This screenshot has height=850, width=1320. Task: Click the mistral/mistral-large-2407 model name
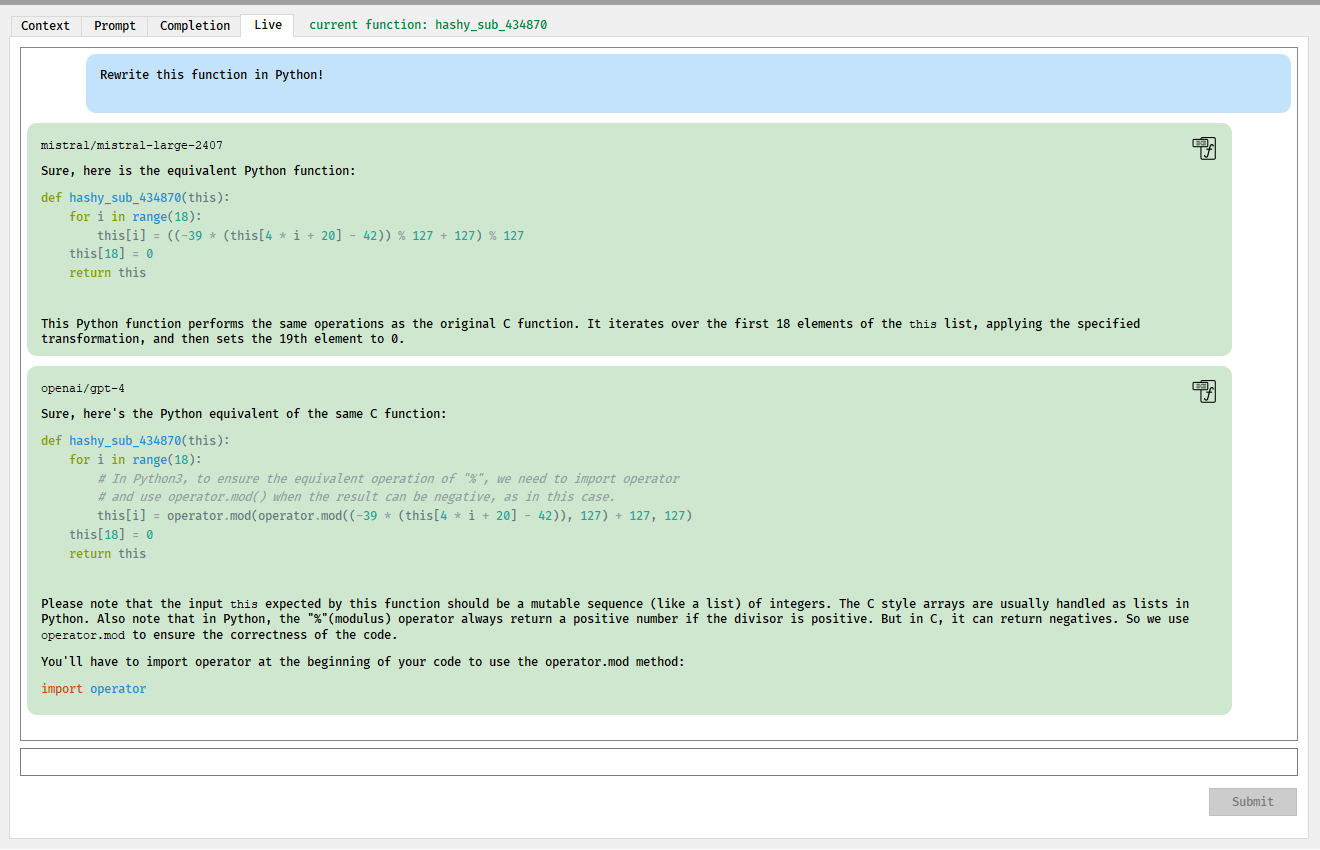(131, 146)
